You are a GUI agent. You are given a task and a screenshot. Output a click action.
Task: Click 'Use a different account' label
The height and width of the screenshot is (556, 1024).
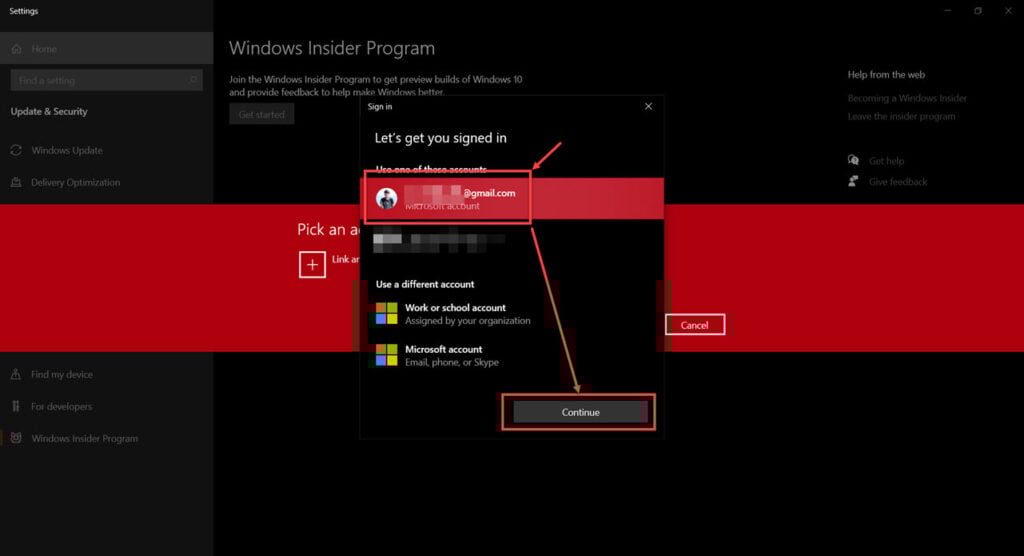(424, 284)
